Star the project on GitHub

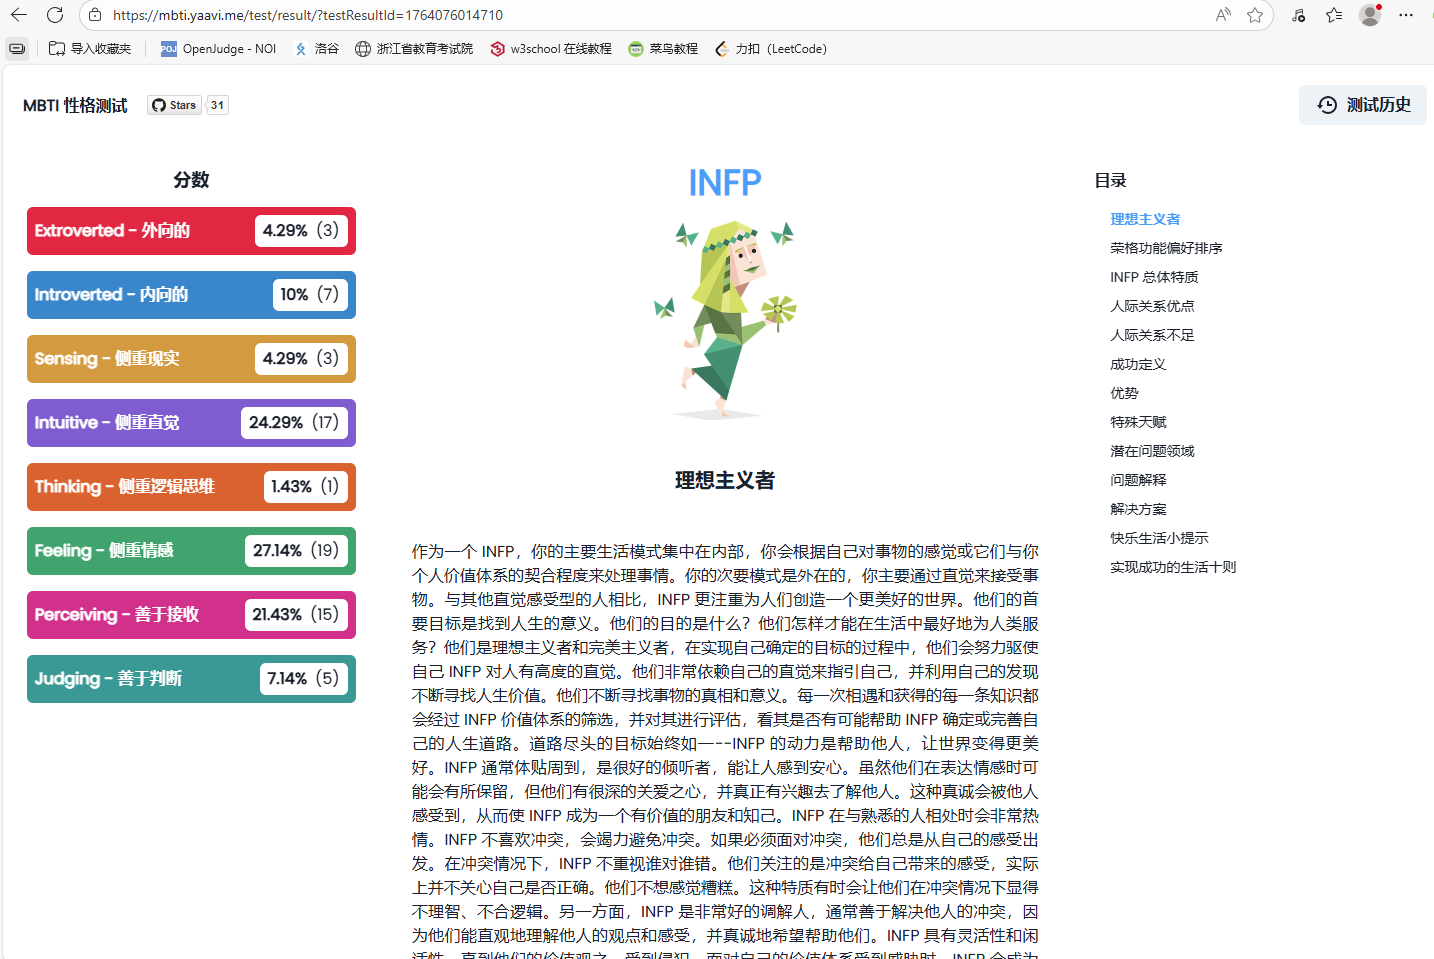tap(173, 104)
